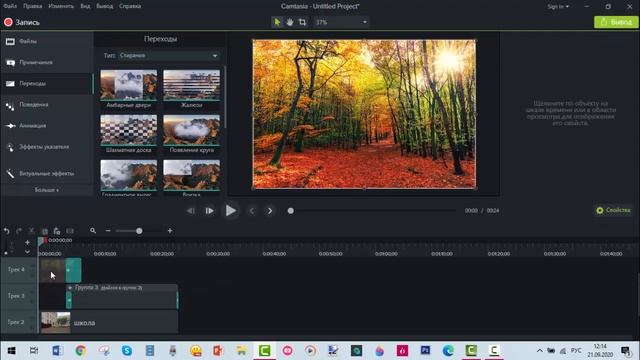Select the школа clip on Трек 2
Image resolution: width=640 pixels, height=360 pixels.
109,322
